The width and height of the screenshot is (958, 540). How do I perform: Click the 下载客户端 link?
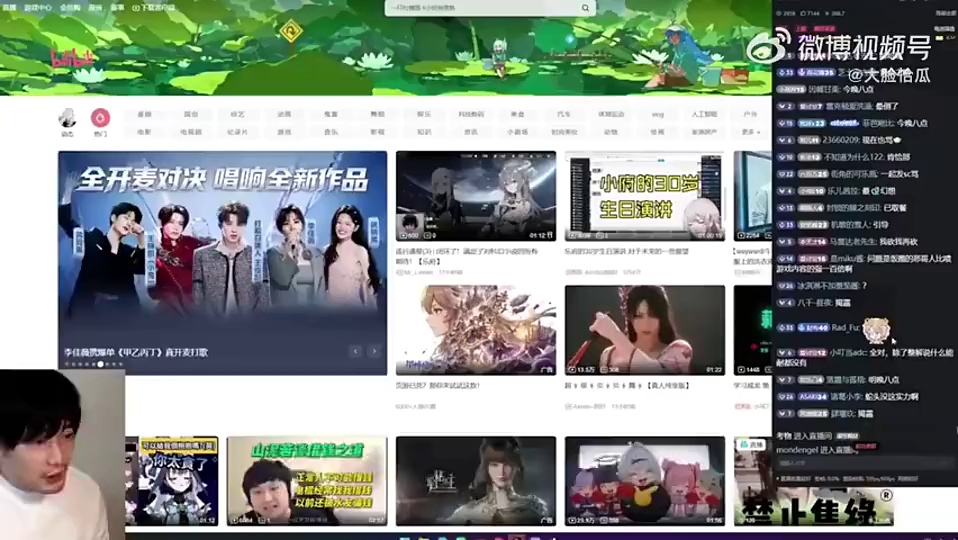coord(153,8)
